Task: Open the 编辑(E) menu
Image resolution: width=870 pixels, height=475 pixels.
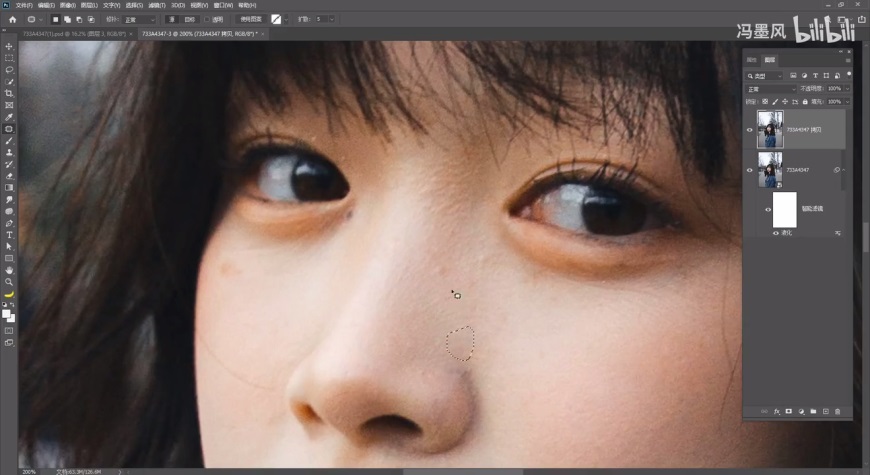Action: pos(46,5)
